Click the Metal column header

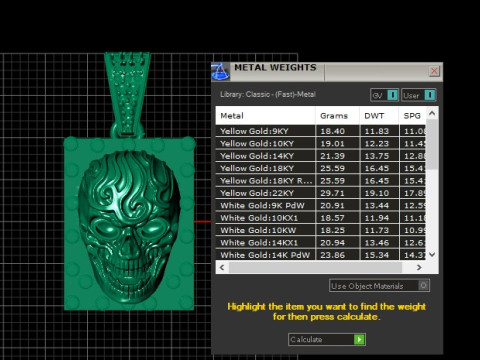coord(265,116)
